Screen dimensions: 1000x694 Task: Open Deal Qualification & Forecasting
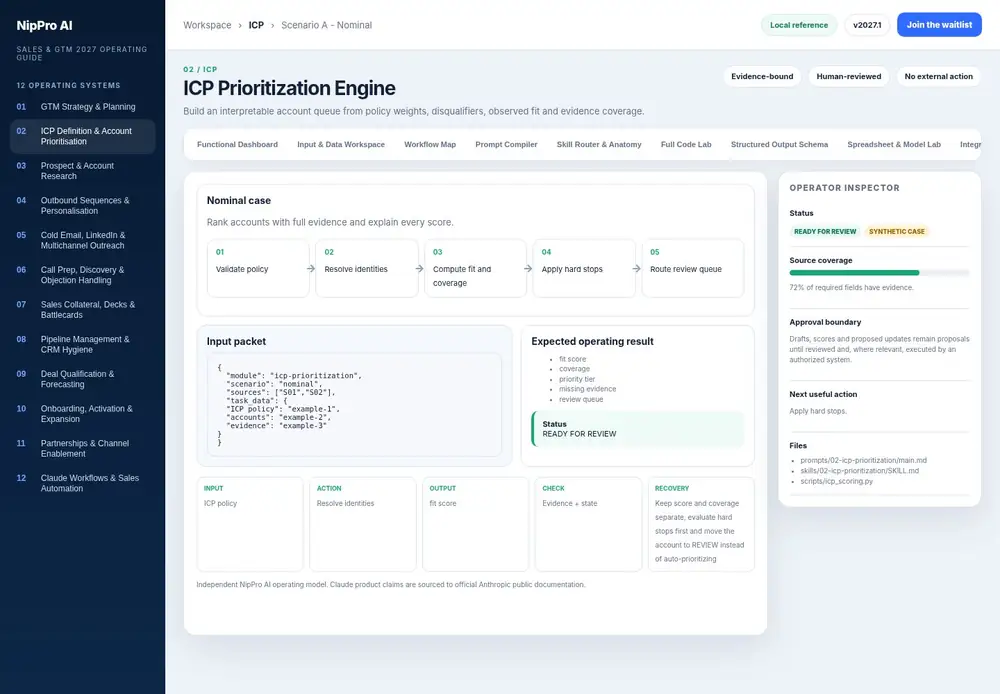(83, 379)
